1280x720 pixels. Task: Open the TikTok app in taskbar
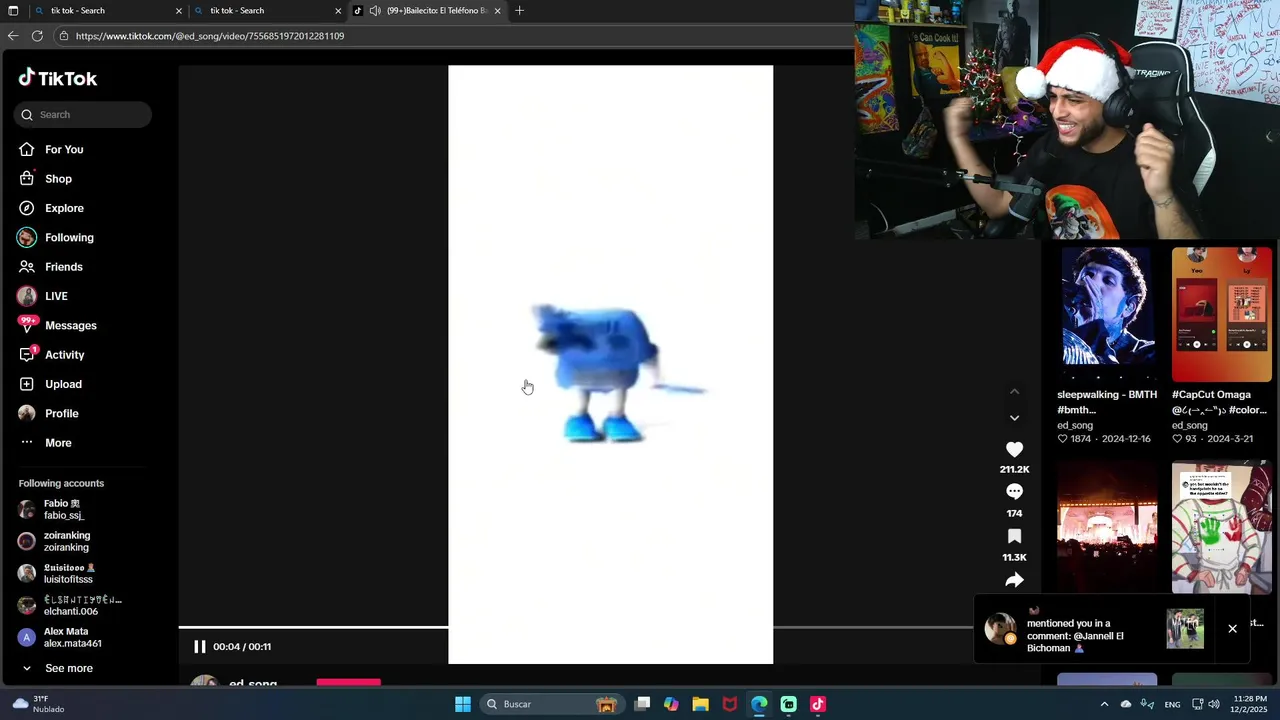(x=818, y=704)
